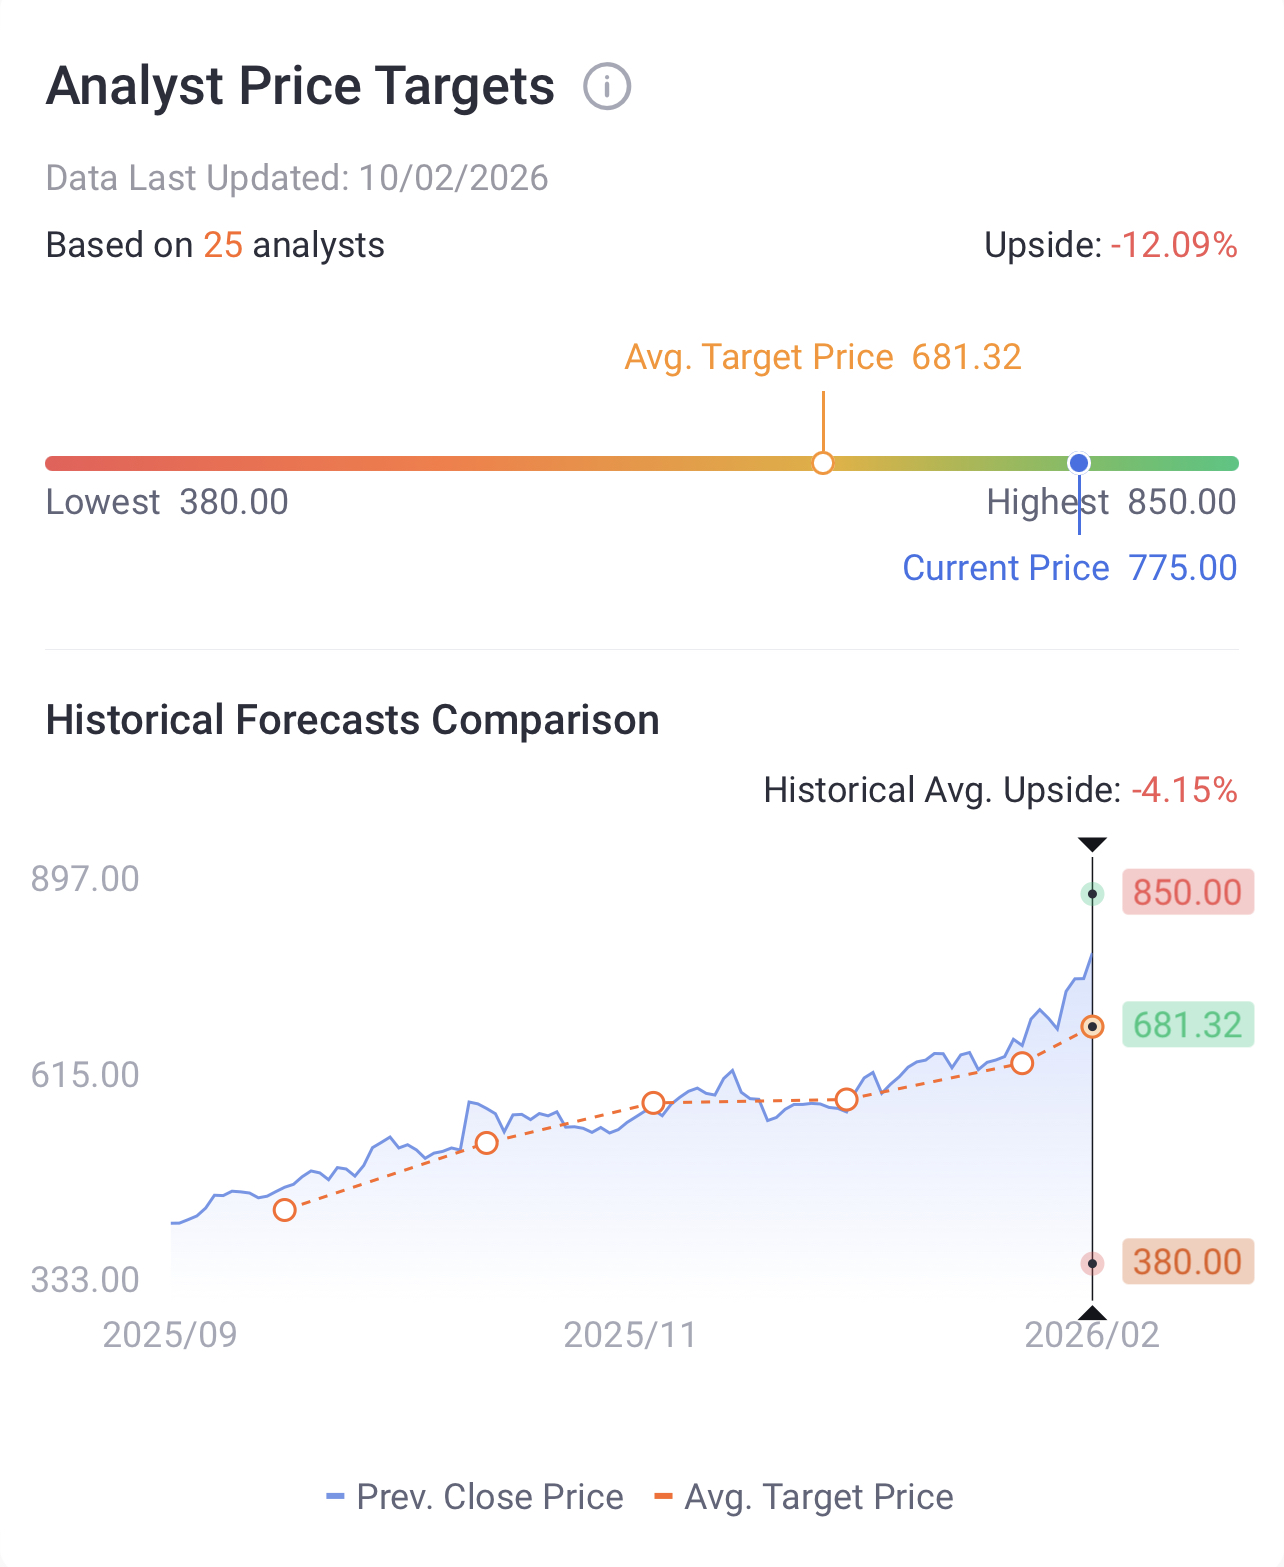Click the average target price marker on gradient bar
The image size is (1284, 1567).
(823, 463)
